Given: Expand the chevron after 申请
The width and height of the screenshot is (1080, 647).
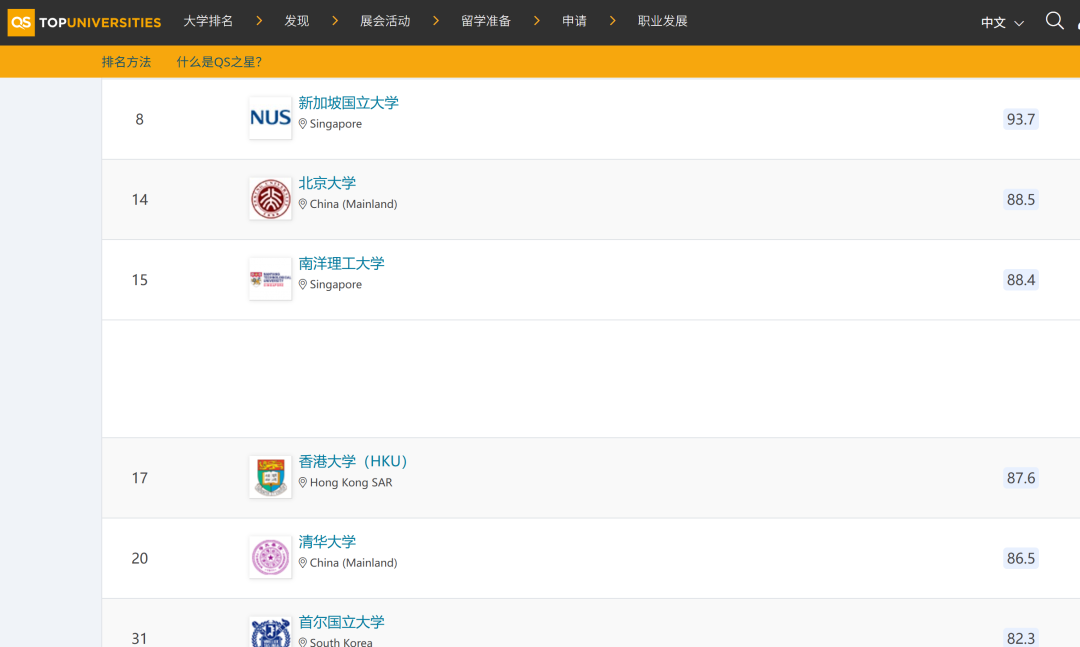Looking at the screenshot, I should (612, 21).
